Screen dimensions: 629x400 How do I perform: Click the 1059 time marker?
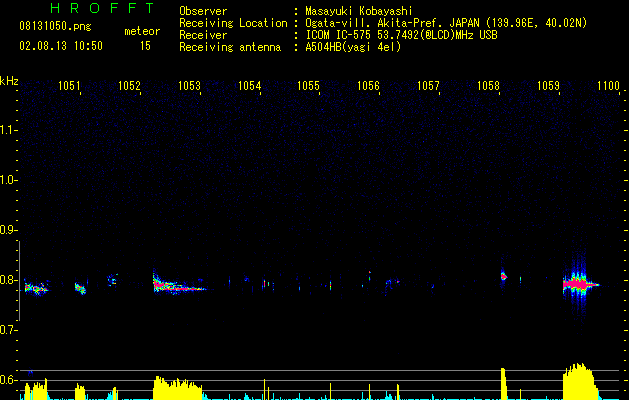click(x=548, y=86)
